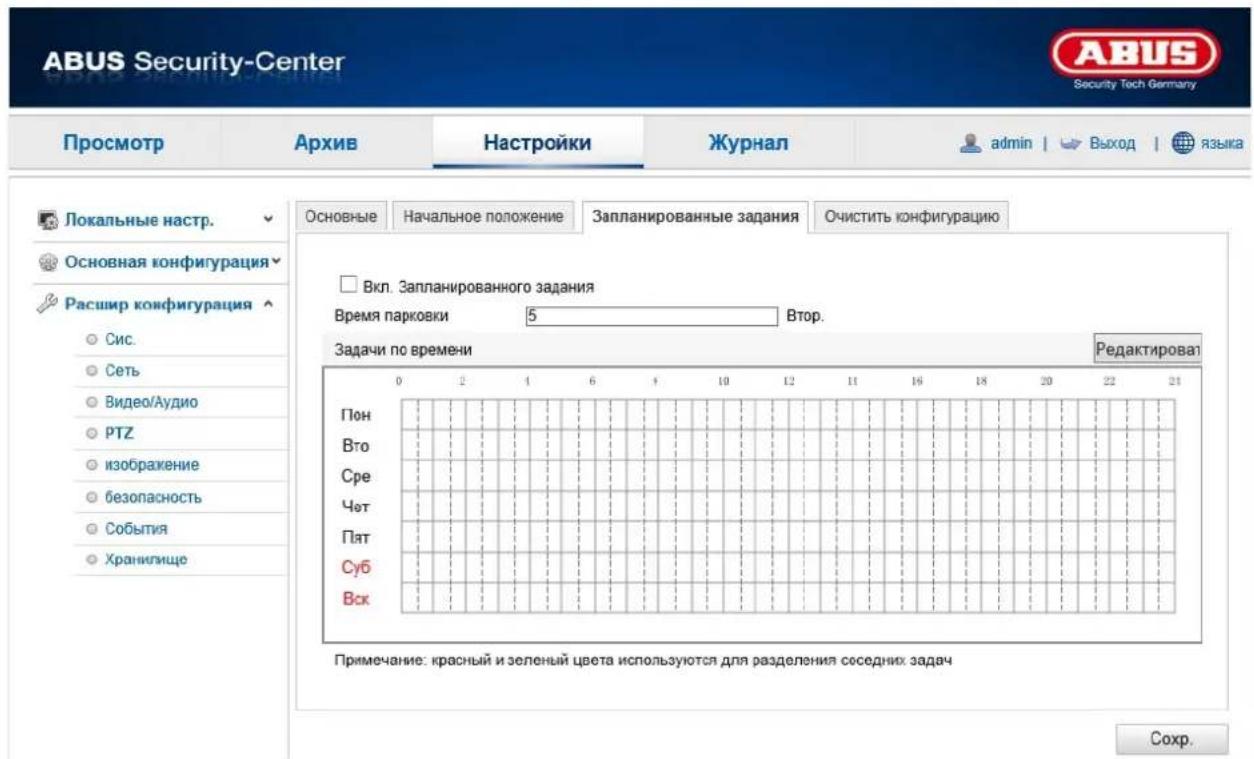Screen dimensions: 1254x759
Task: Open безопасность in sidebar
Action: click(x=154, y=497)
